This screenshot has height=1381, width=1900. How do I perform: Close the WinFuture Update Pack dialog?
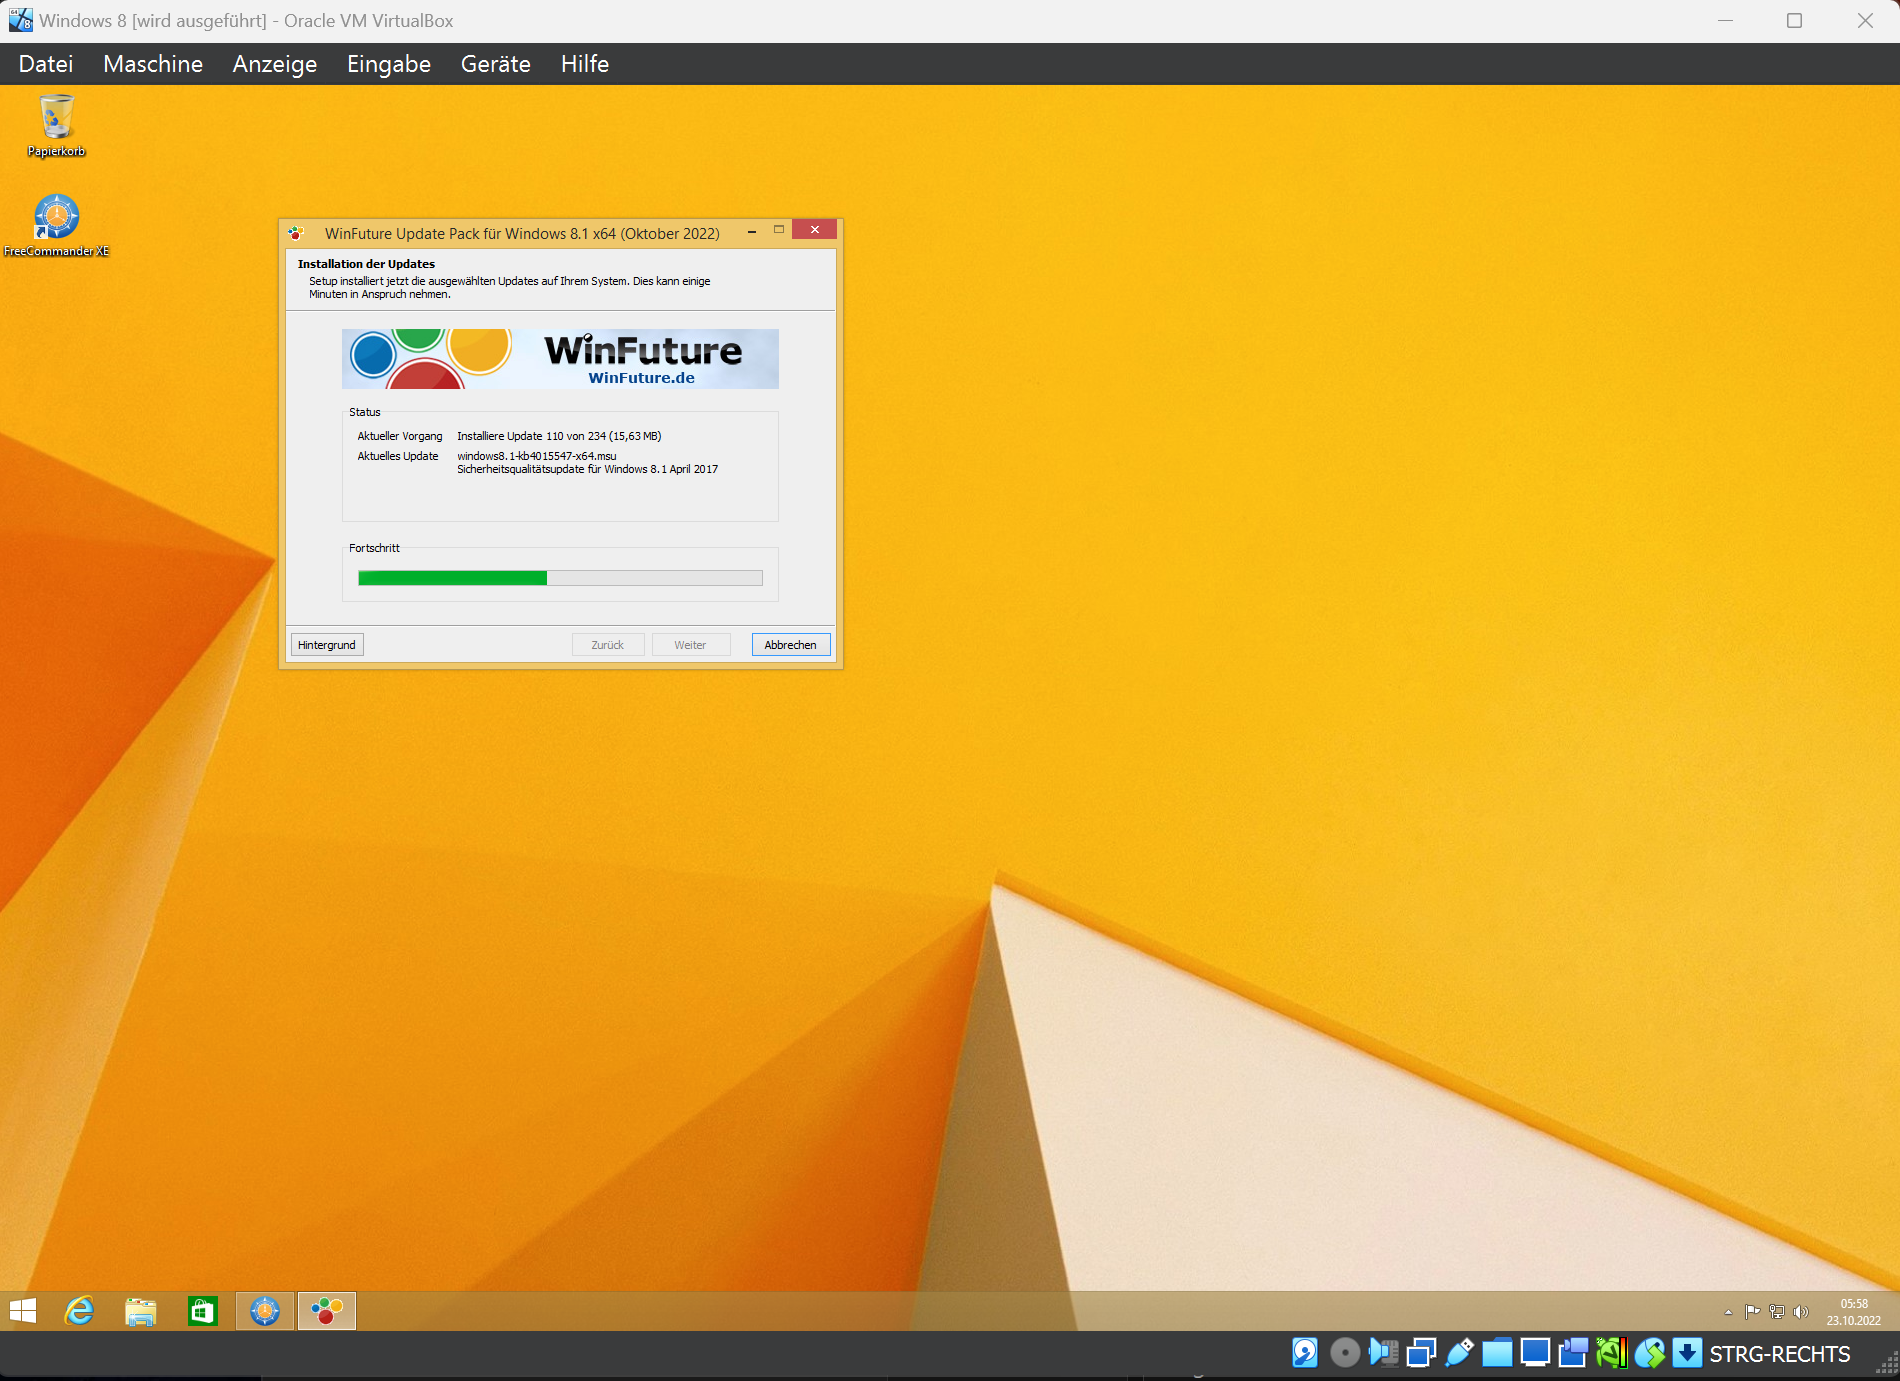(815, 230)
